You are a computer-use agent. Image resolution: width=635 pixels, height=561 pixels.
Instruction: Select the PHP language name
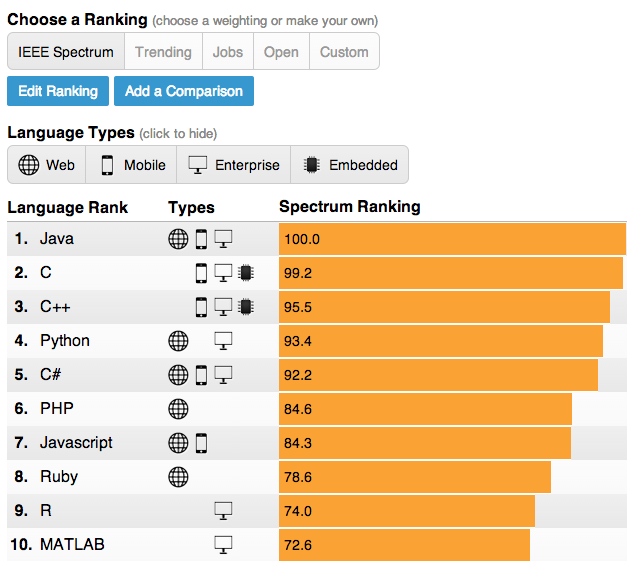tap(57, 409)
